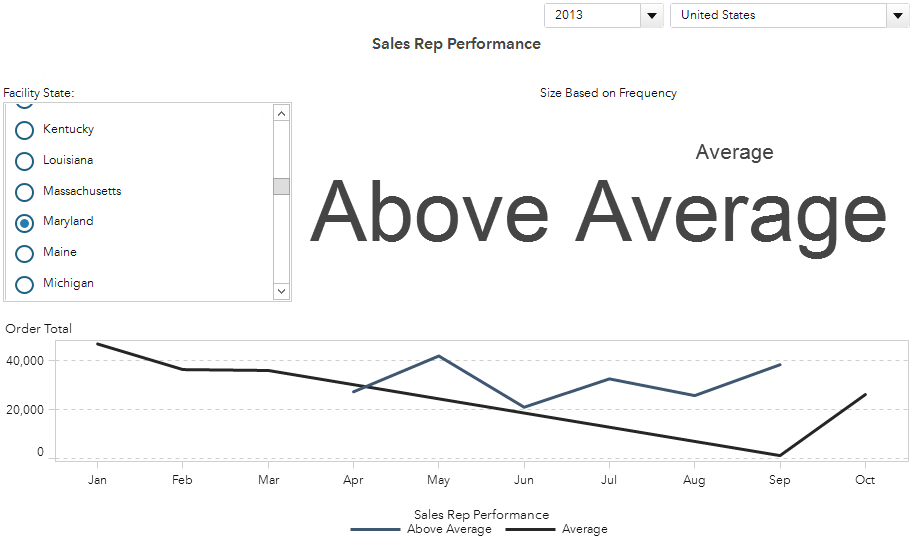Viewport: 913px width, 548px height.
Task: Click the Above Average legend label
Action: point(449,530)
